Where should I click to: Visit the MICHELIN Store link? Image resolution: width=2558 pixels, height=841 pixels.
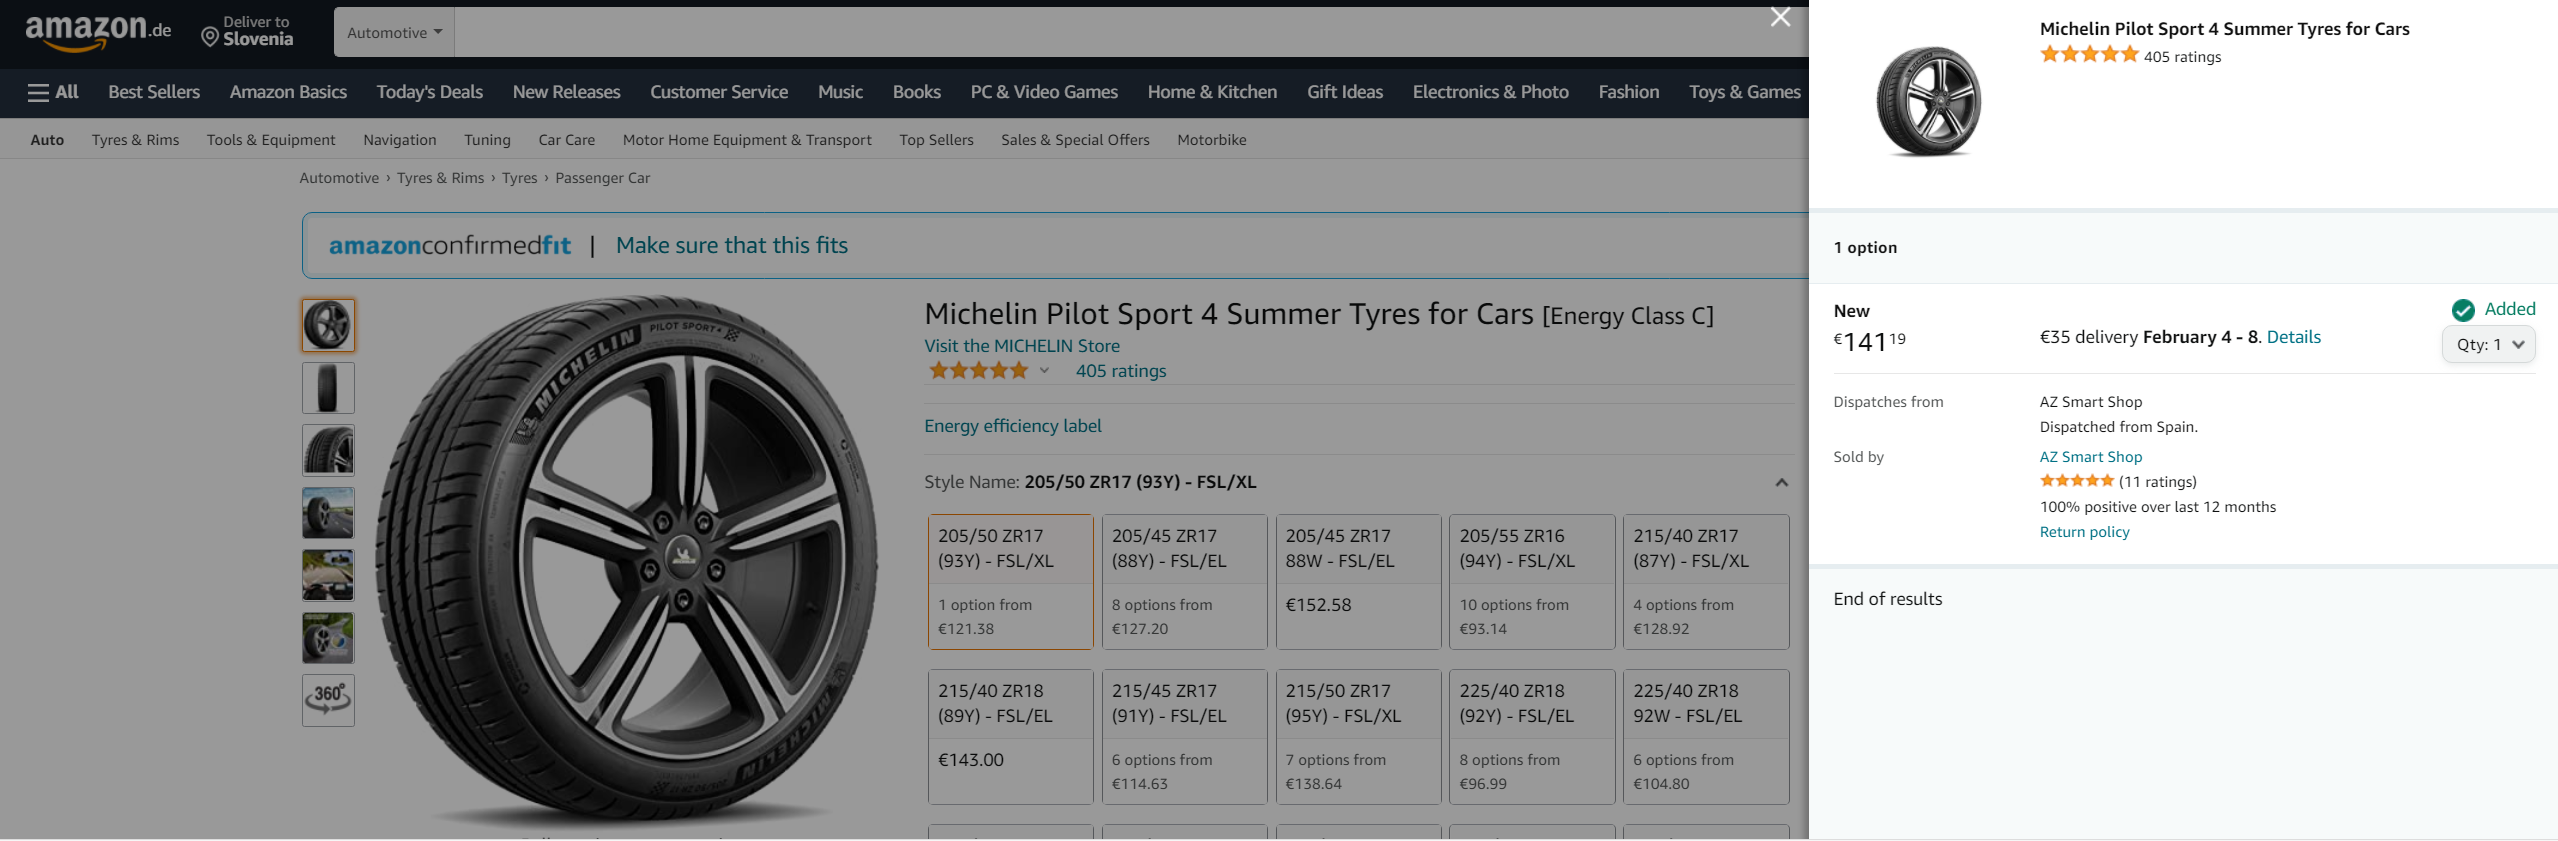tap(1022, 346)
